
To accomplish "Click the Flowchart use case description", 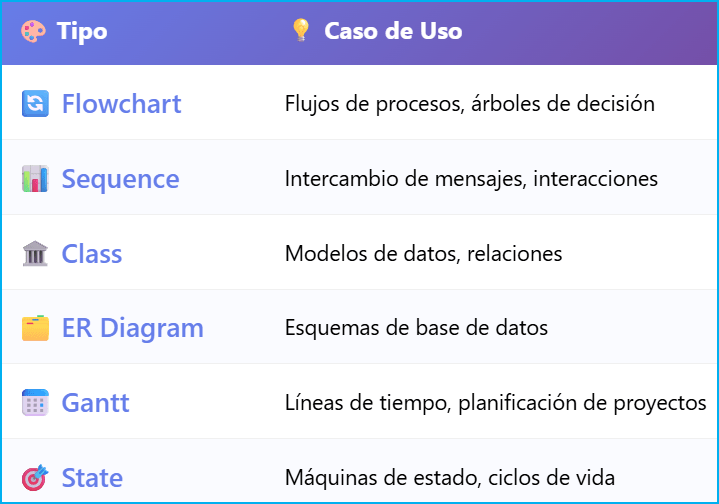I will 469,104.
